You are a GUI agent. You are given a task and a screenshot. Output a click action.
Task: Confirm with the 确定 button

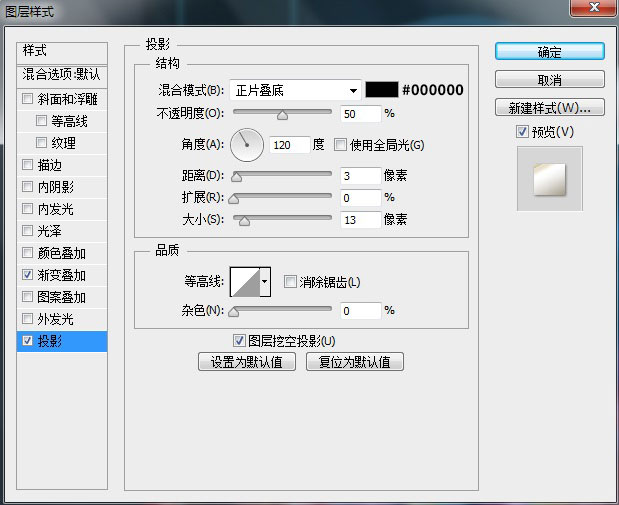pyautogui.click(x=550, y=52)
